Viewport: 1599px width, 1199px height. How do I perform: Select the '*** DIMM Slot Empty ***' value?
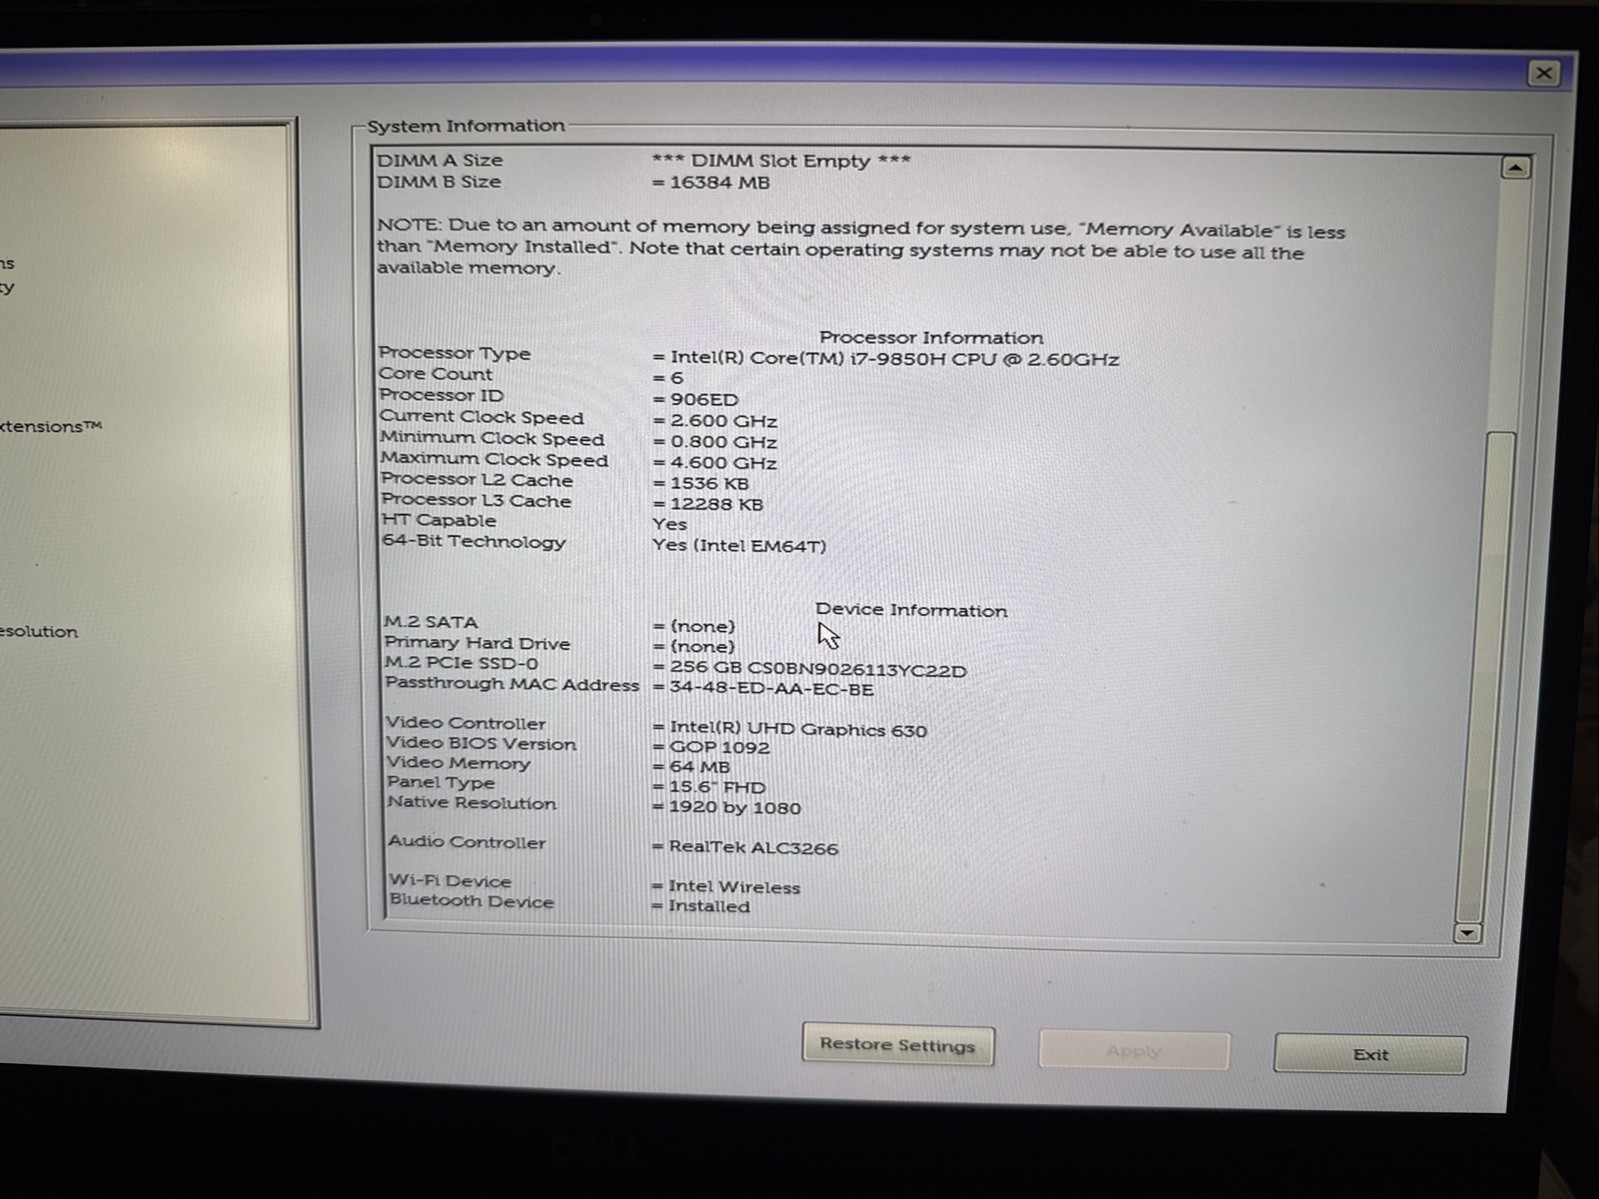(x=781, y=160)
